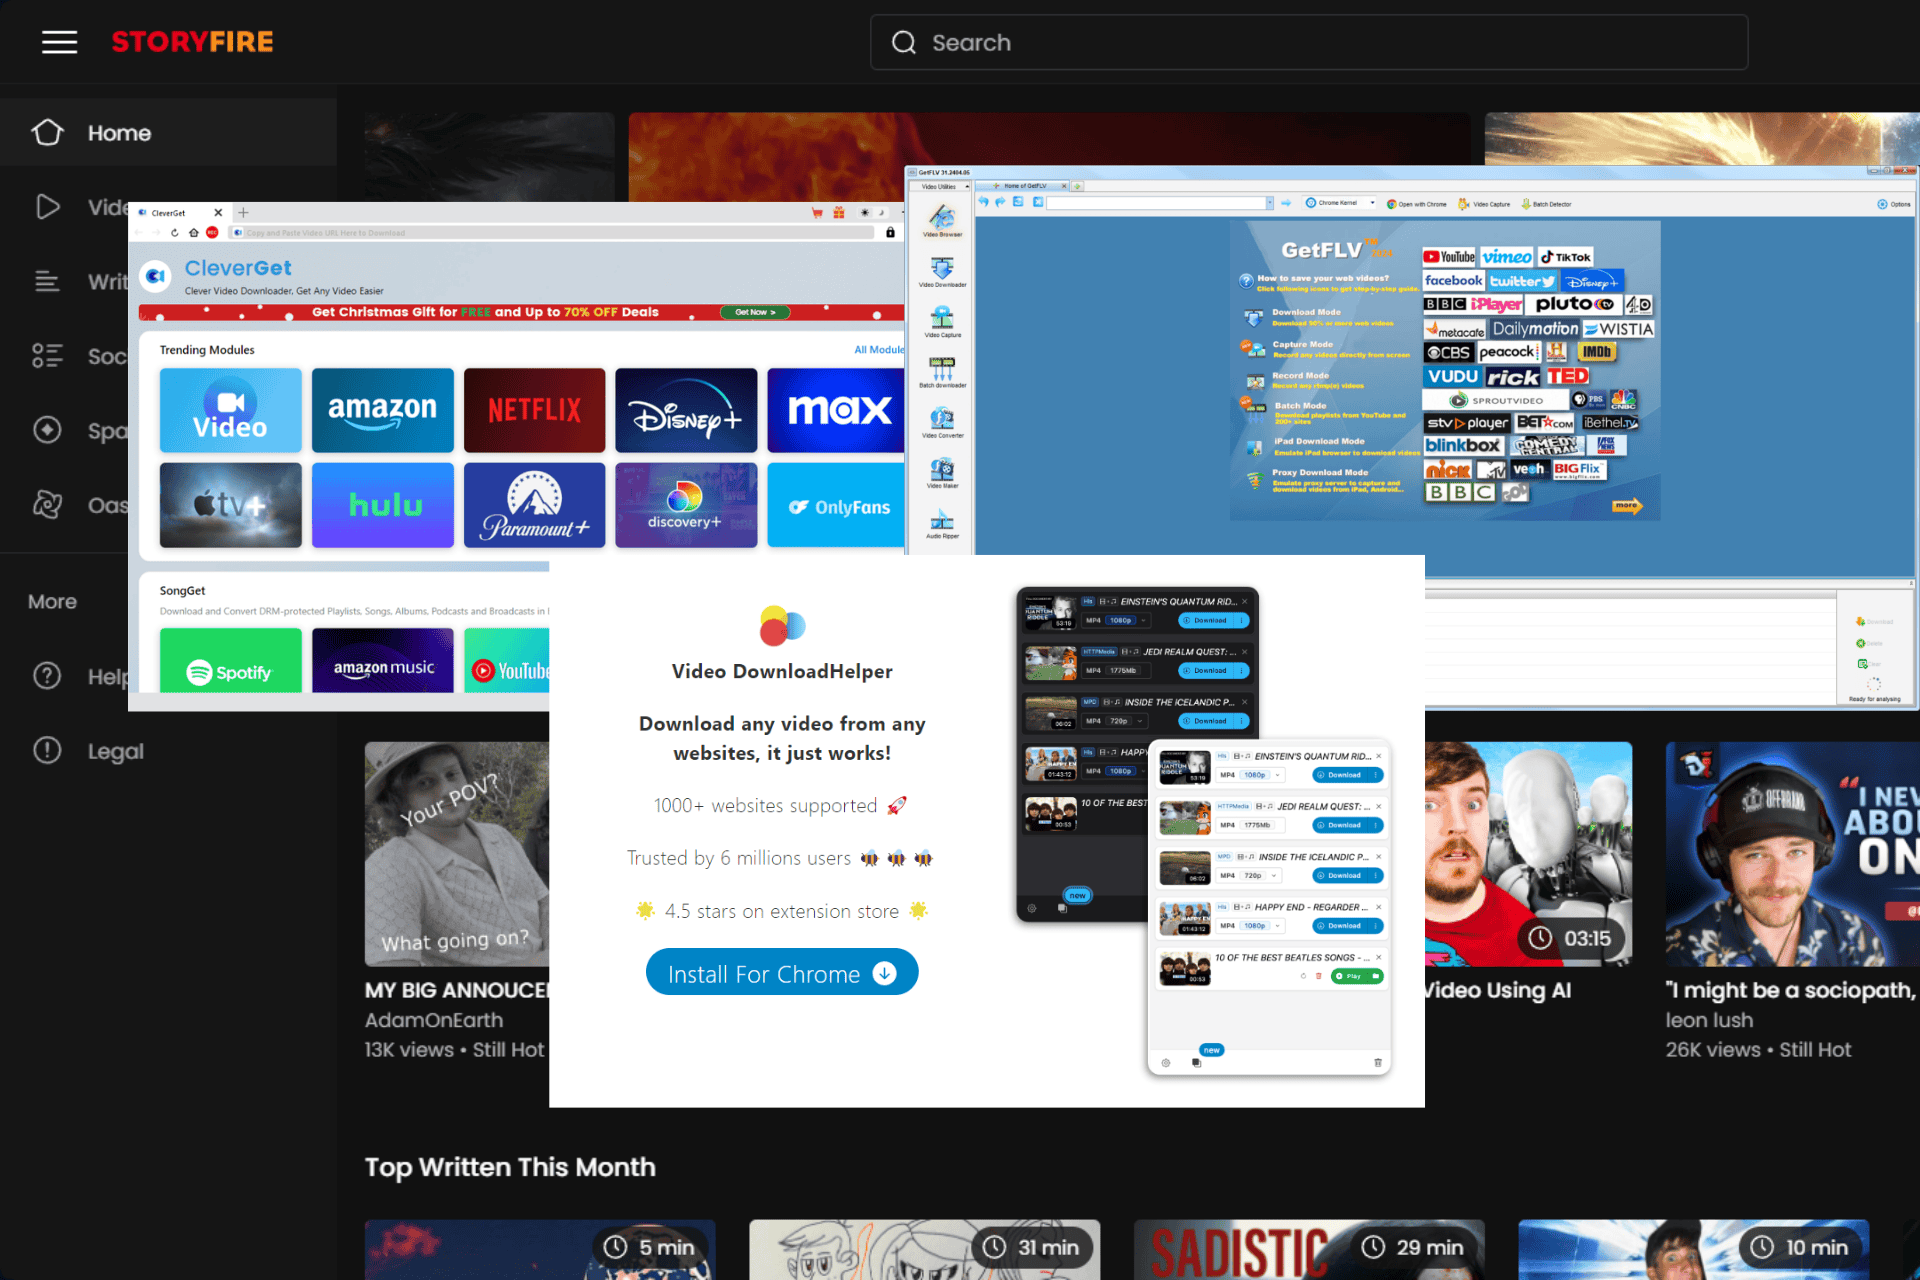The width and height of the screenshot is (1920, 1280).
Task: Open the All Modules link
Action: click(x=879, y=350)
